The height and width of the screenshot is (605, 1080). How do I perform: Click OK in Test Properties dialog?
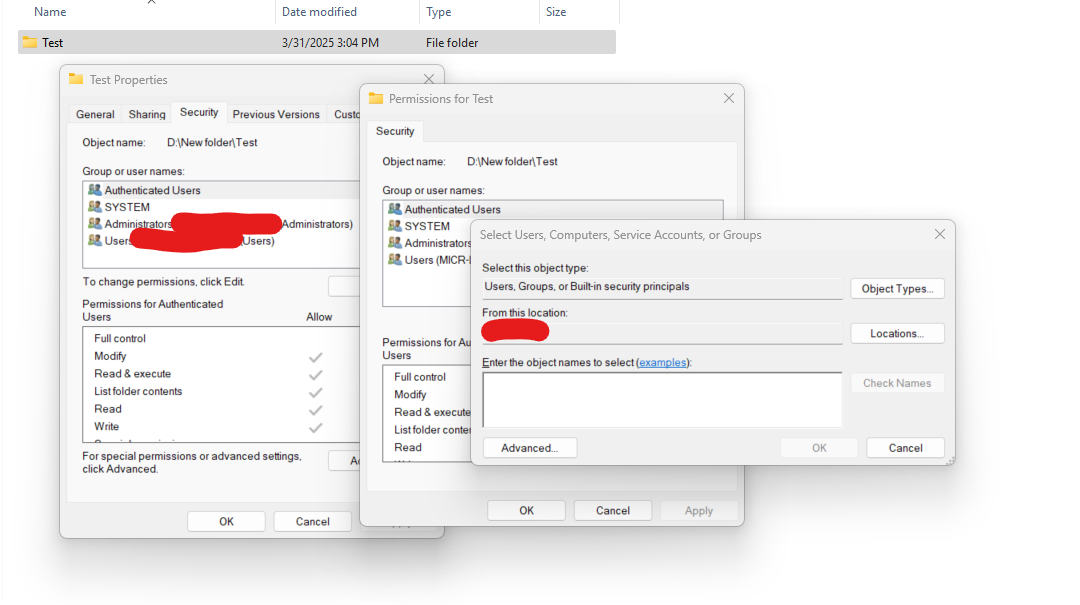pos(226,521)
